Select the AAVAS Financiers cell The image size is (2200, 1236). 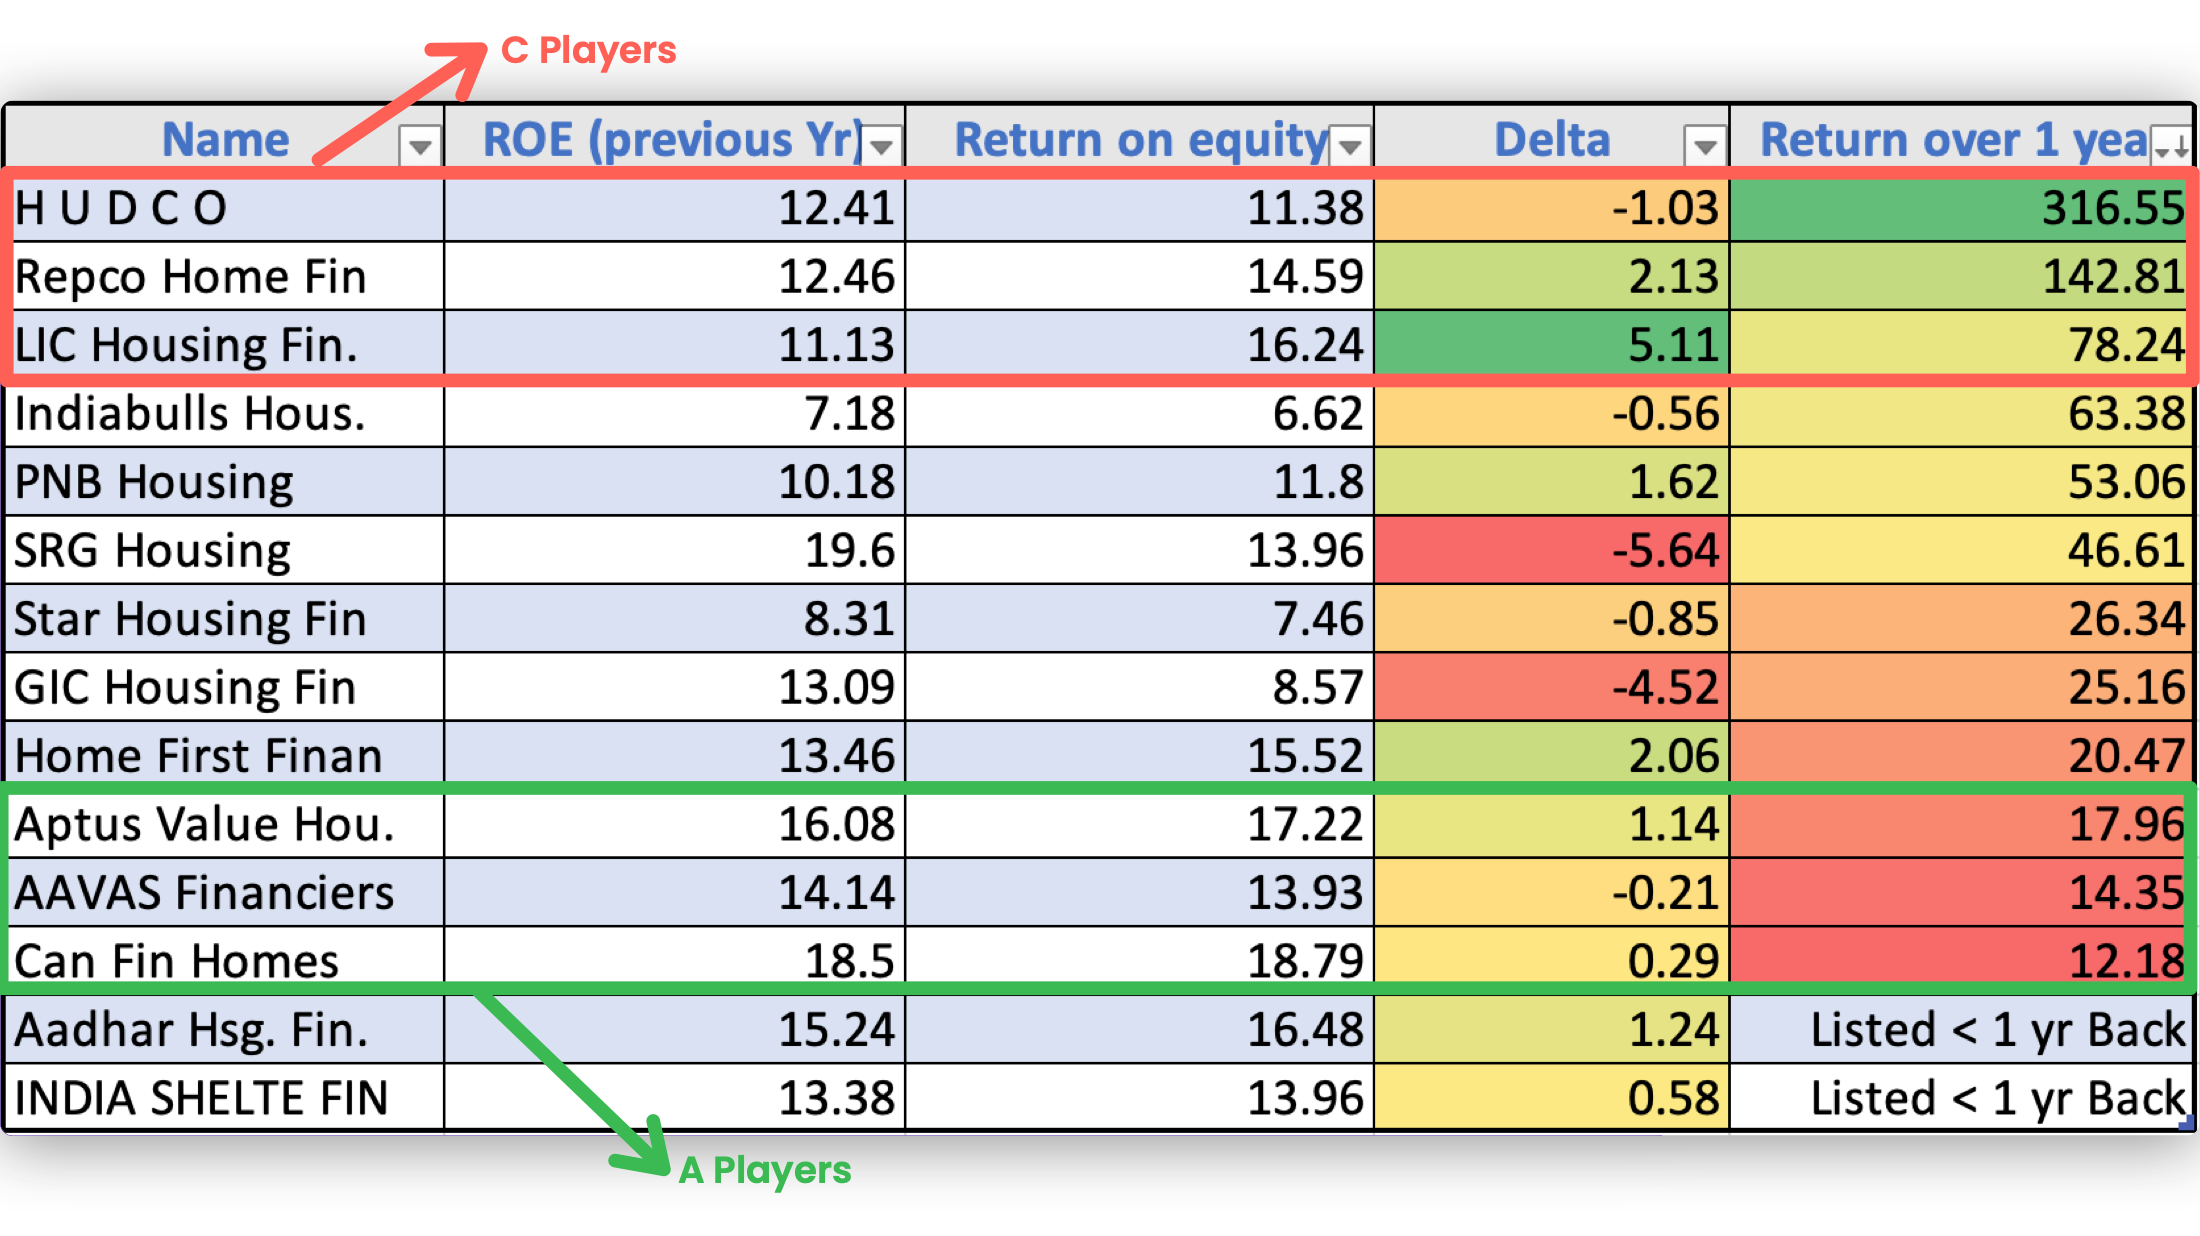(224, 892)
